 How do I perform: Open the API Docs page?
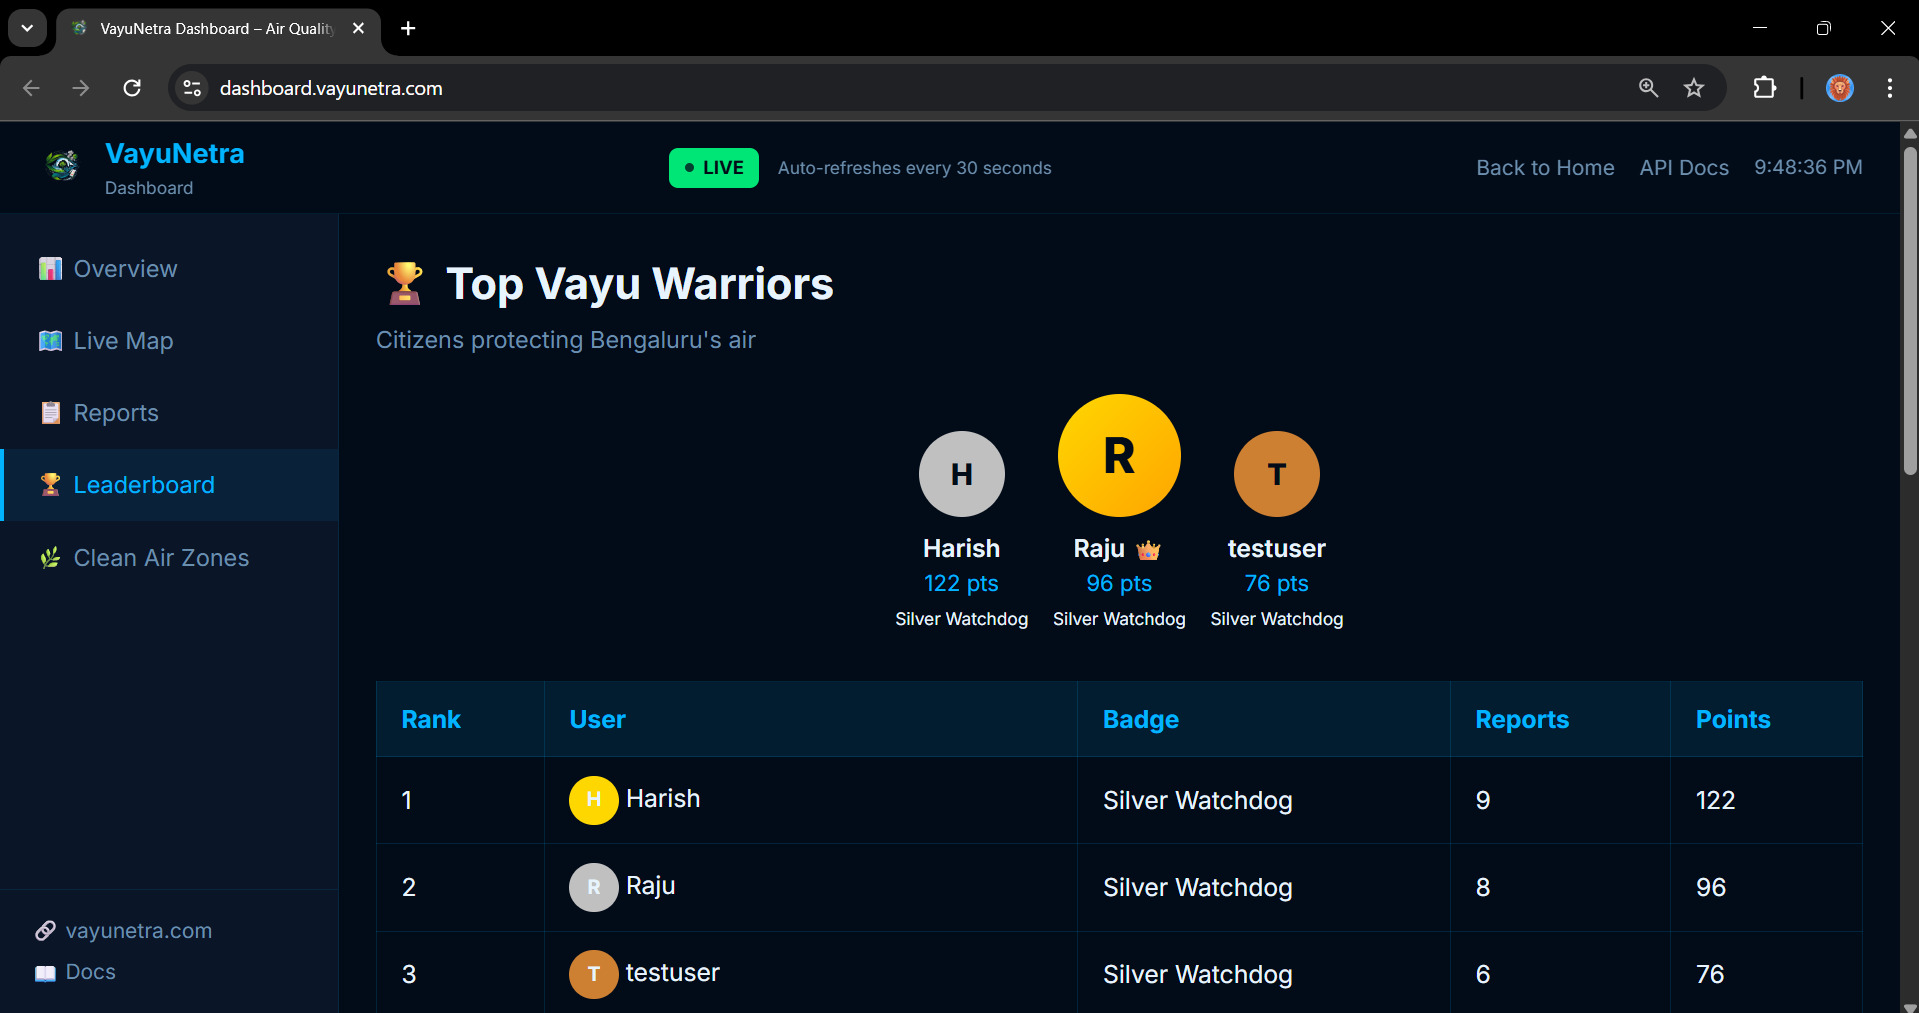[x=1684, y=167]
